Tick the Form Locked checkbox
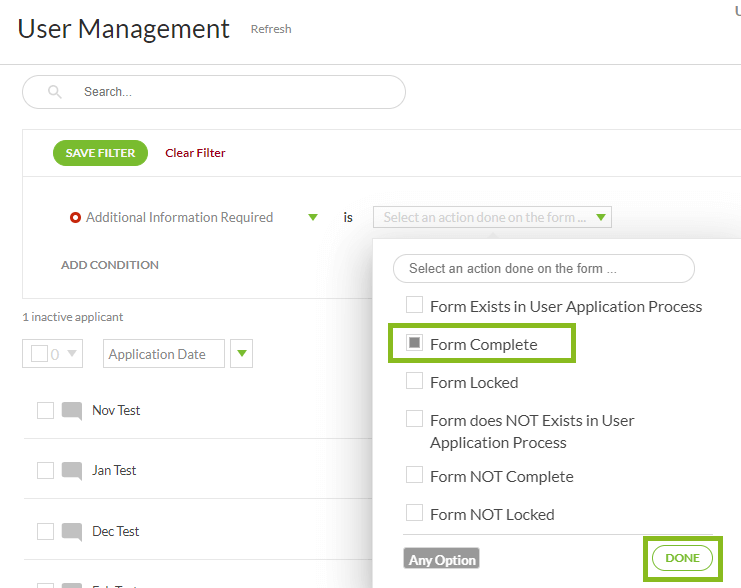This screenshot has height=588, width=741. [414, 382]
